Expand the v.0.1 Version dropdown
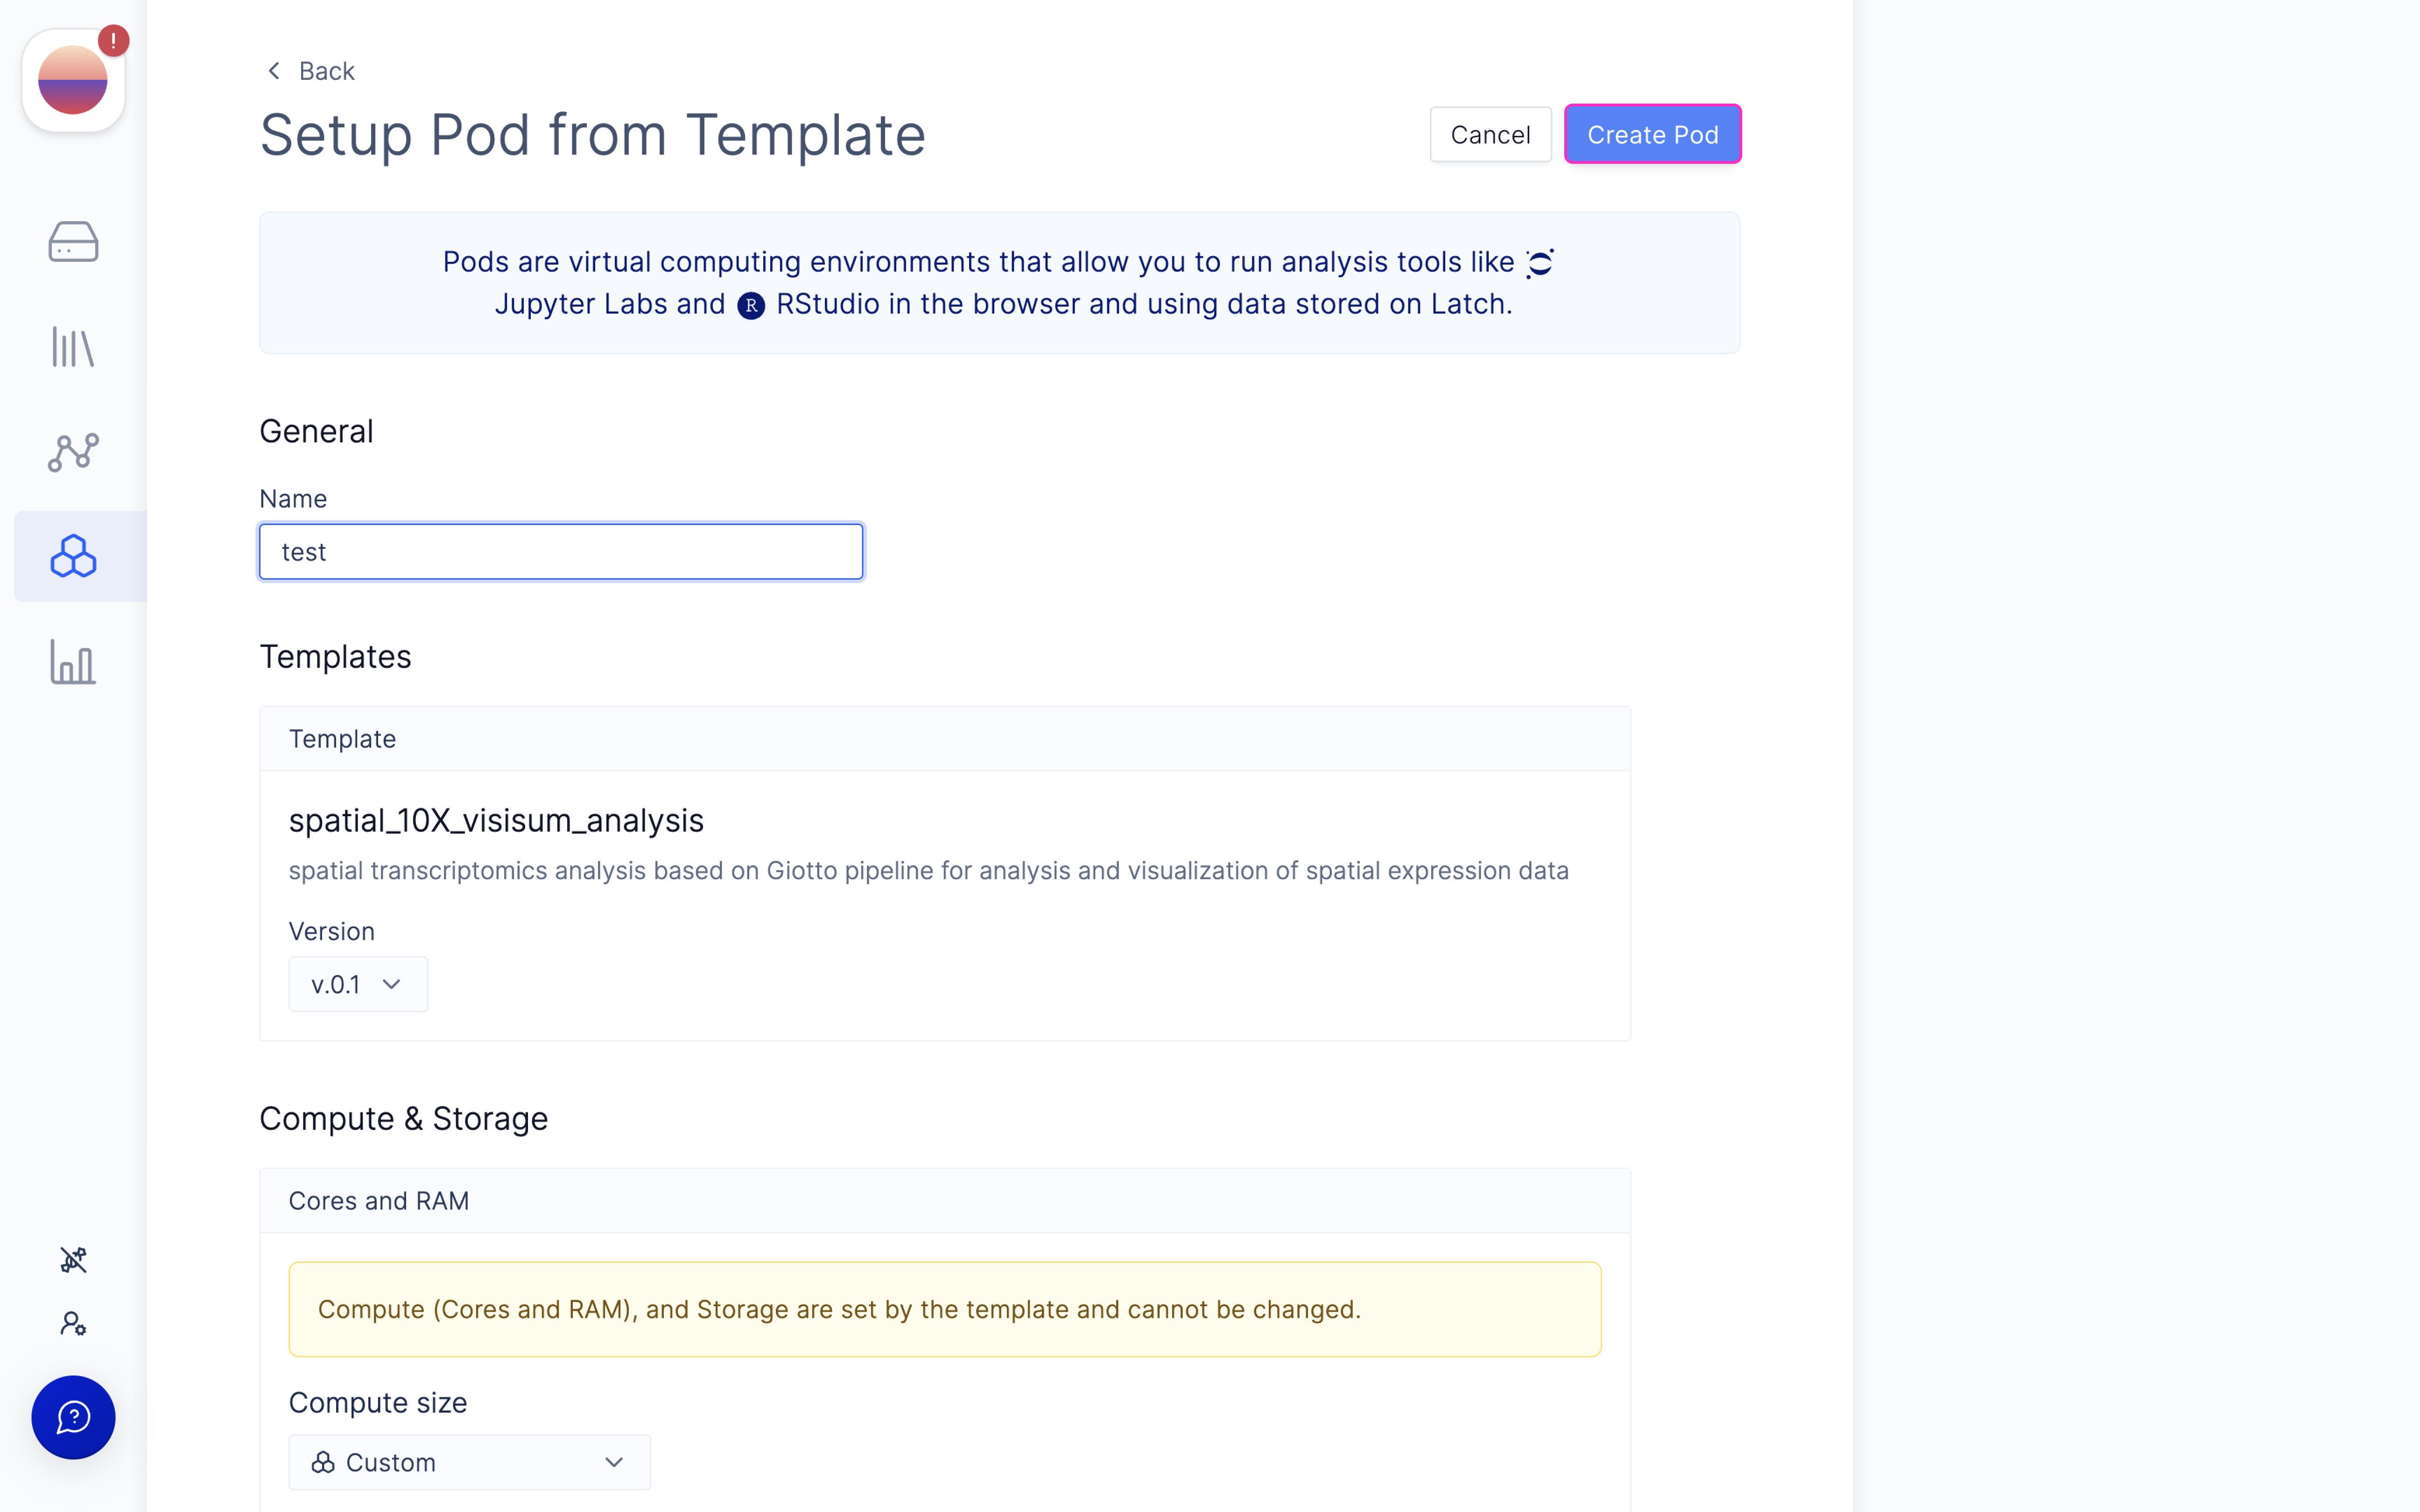 pos(358,984)
